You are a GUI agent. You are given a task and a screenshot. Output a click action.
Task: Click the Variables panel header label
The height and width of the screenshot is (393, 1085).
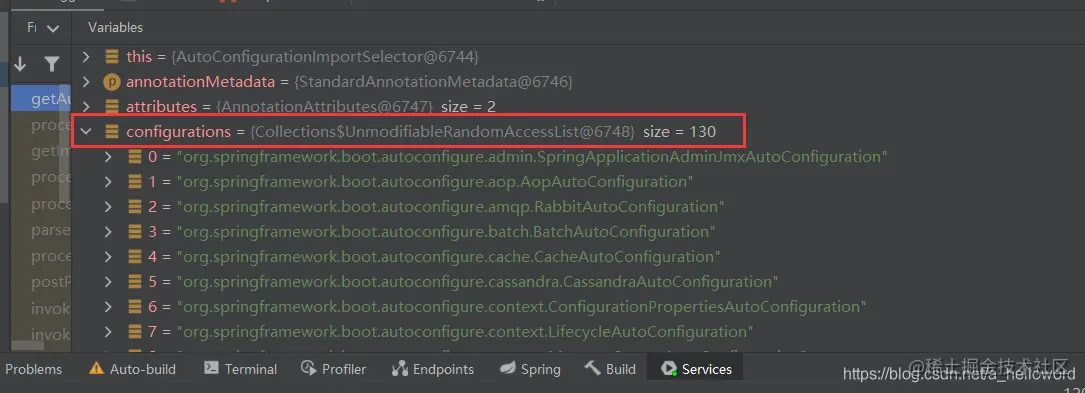point(116,28)
